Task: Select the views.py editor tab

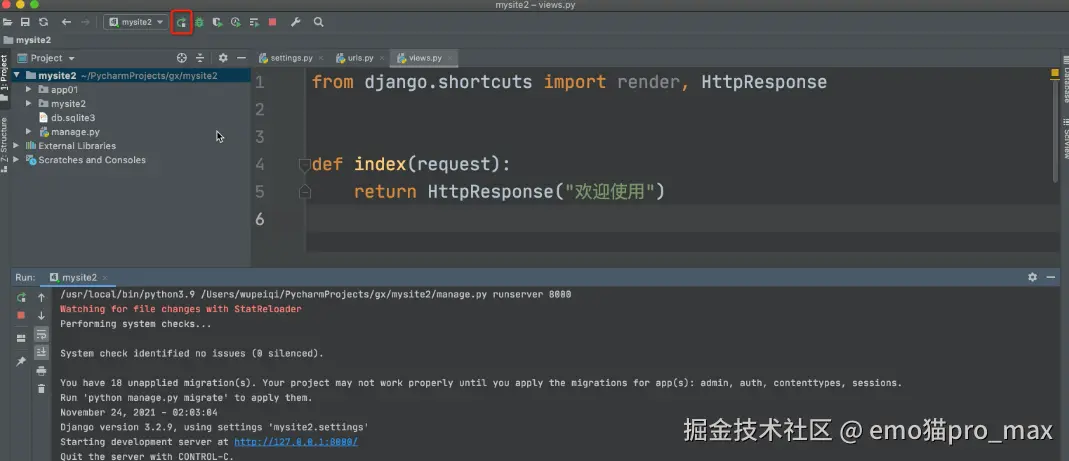Action: pos(423,59)
